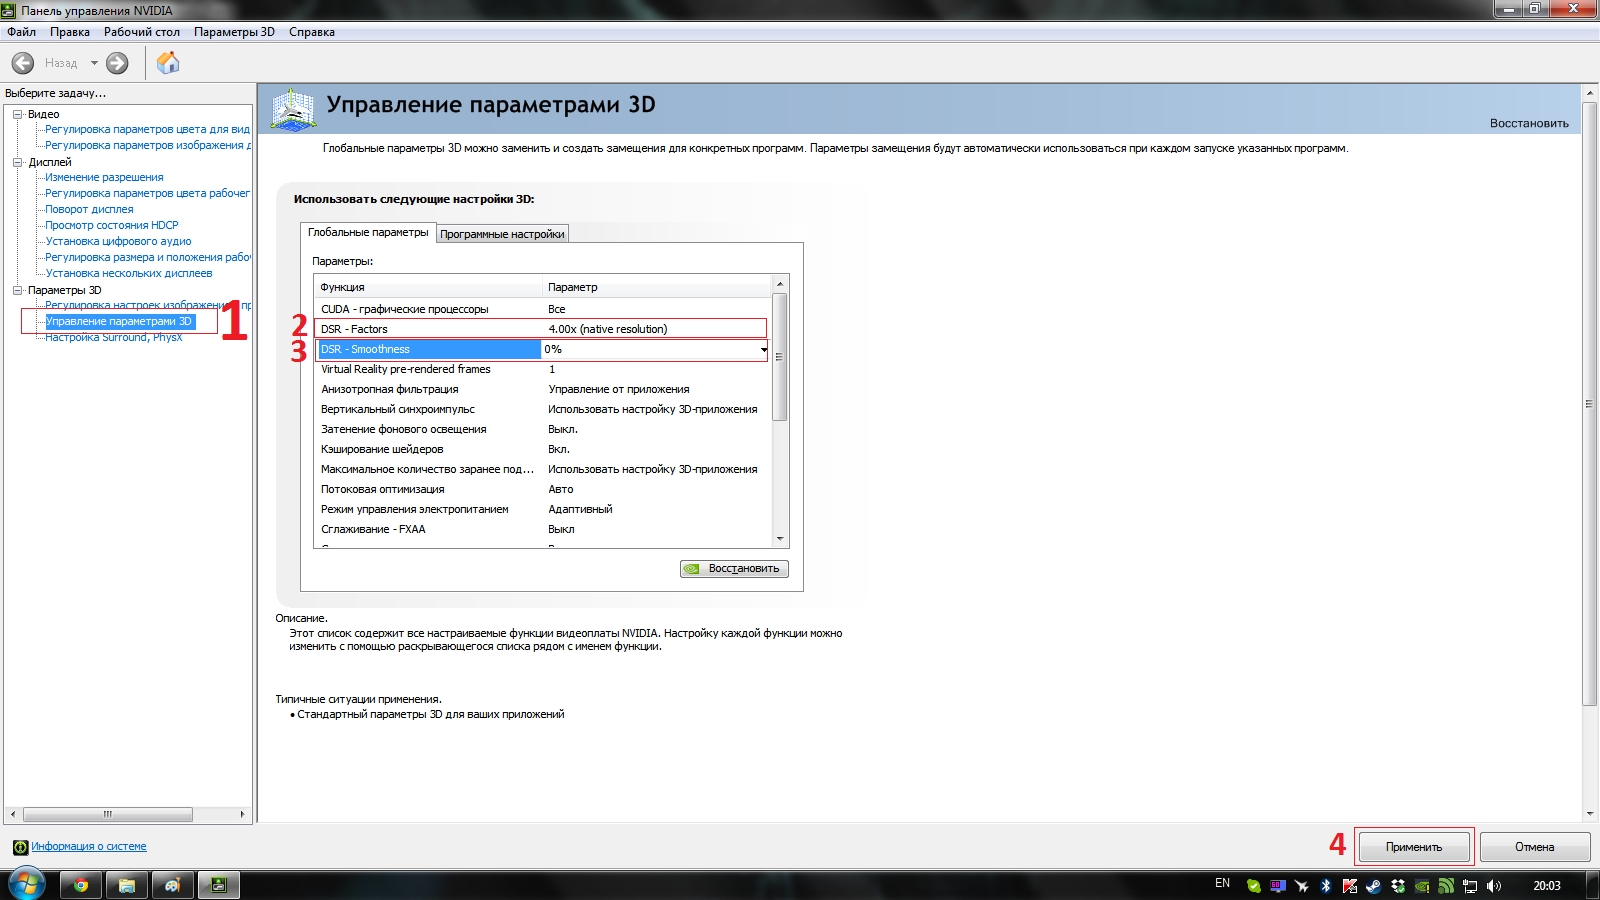Click the main page scroll-down arrow
The image size is (1600, 900).
(1590, 814)
